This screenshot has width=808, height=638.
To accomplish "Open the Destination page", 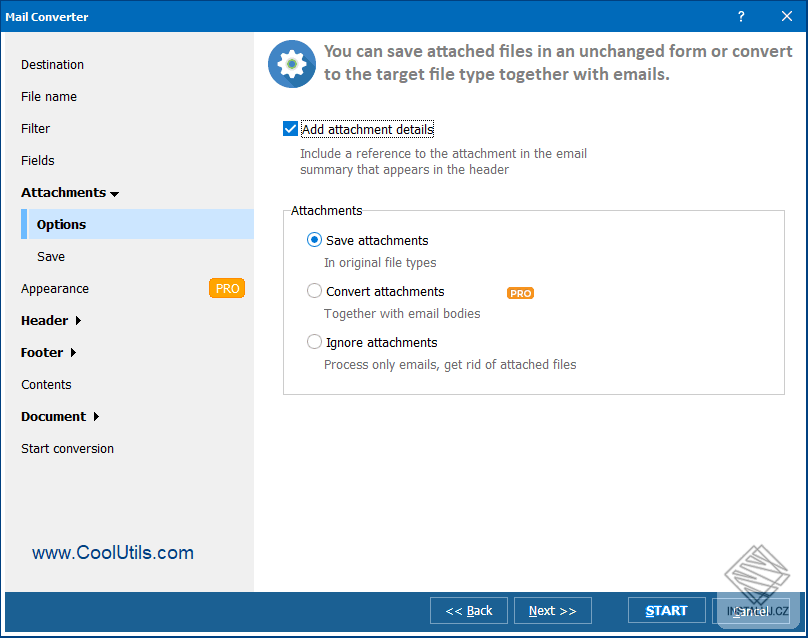I will 52,64.
